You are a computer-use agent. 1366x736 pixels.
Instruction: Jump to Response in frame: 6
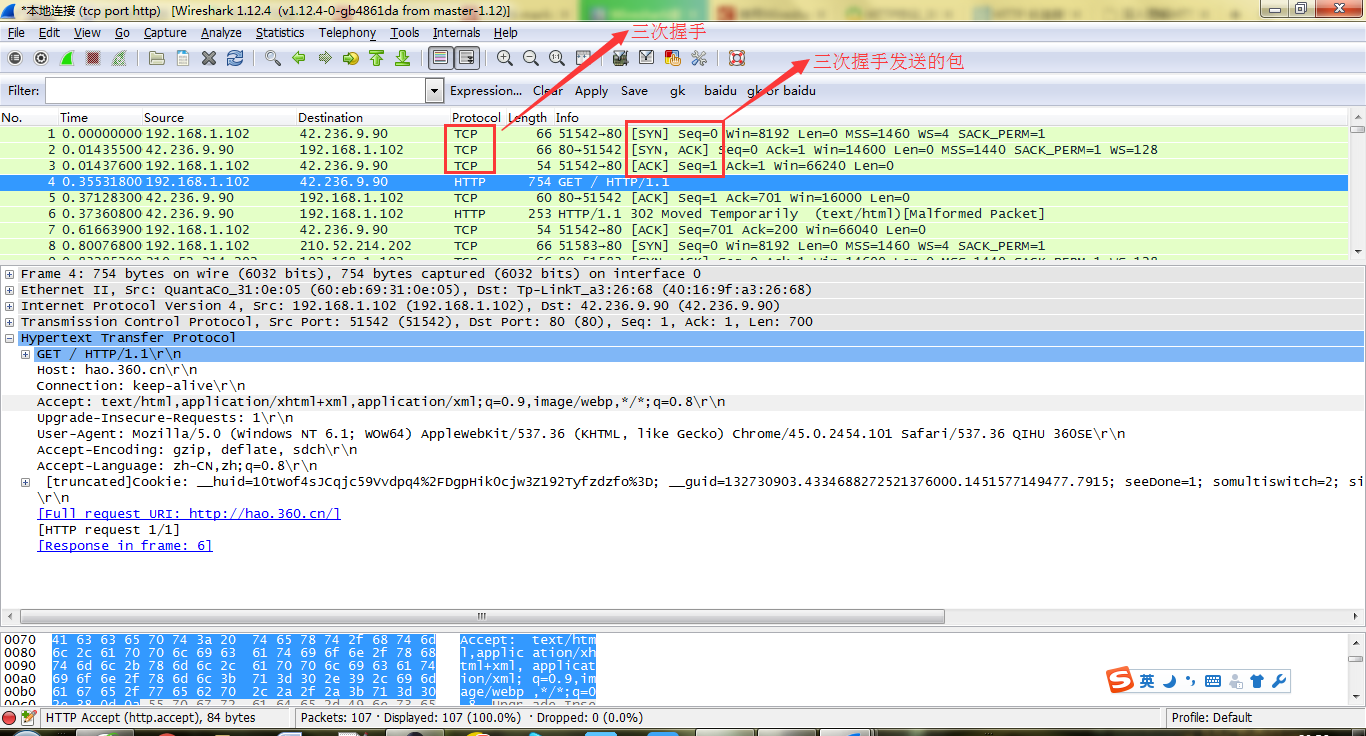pyautogui.click(x=125, y=546)
